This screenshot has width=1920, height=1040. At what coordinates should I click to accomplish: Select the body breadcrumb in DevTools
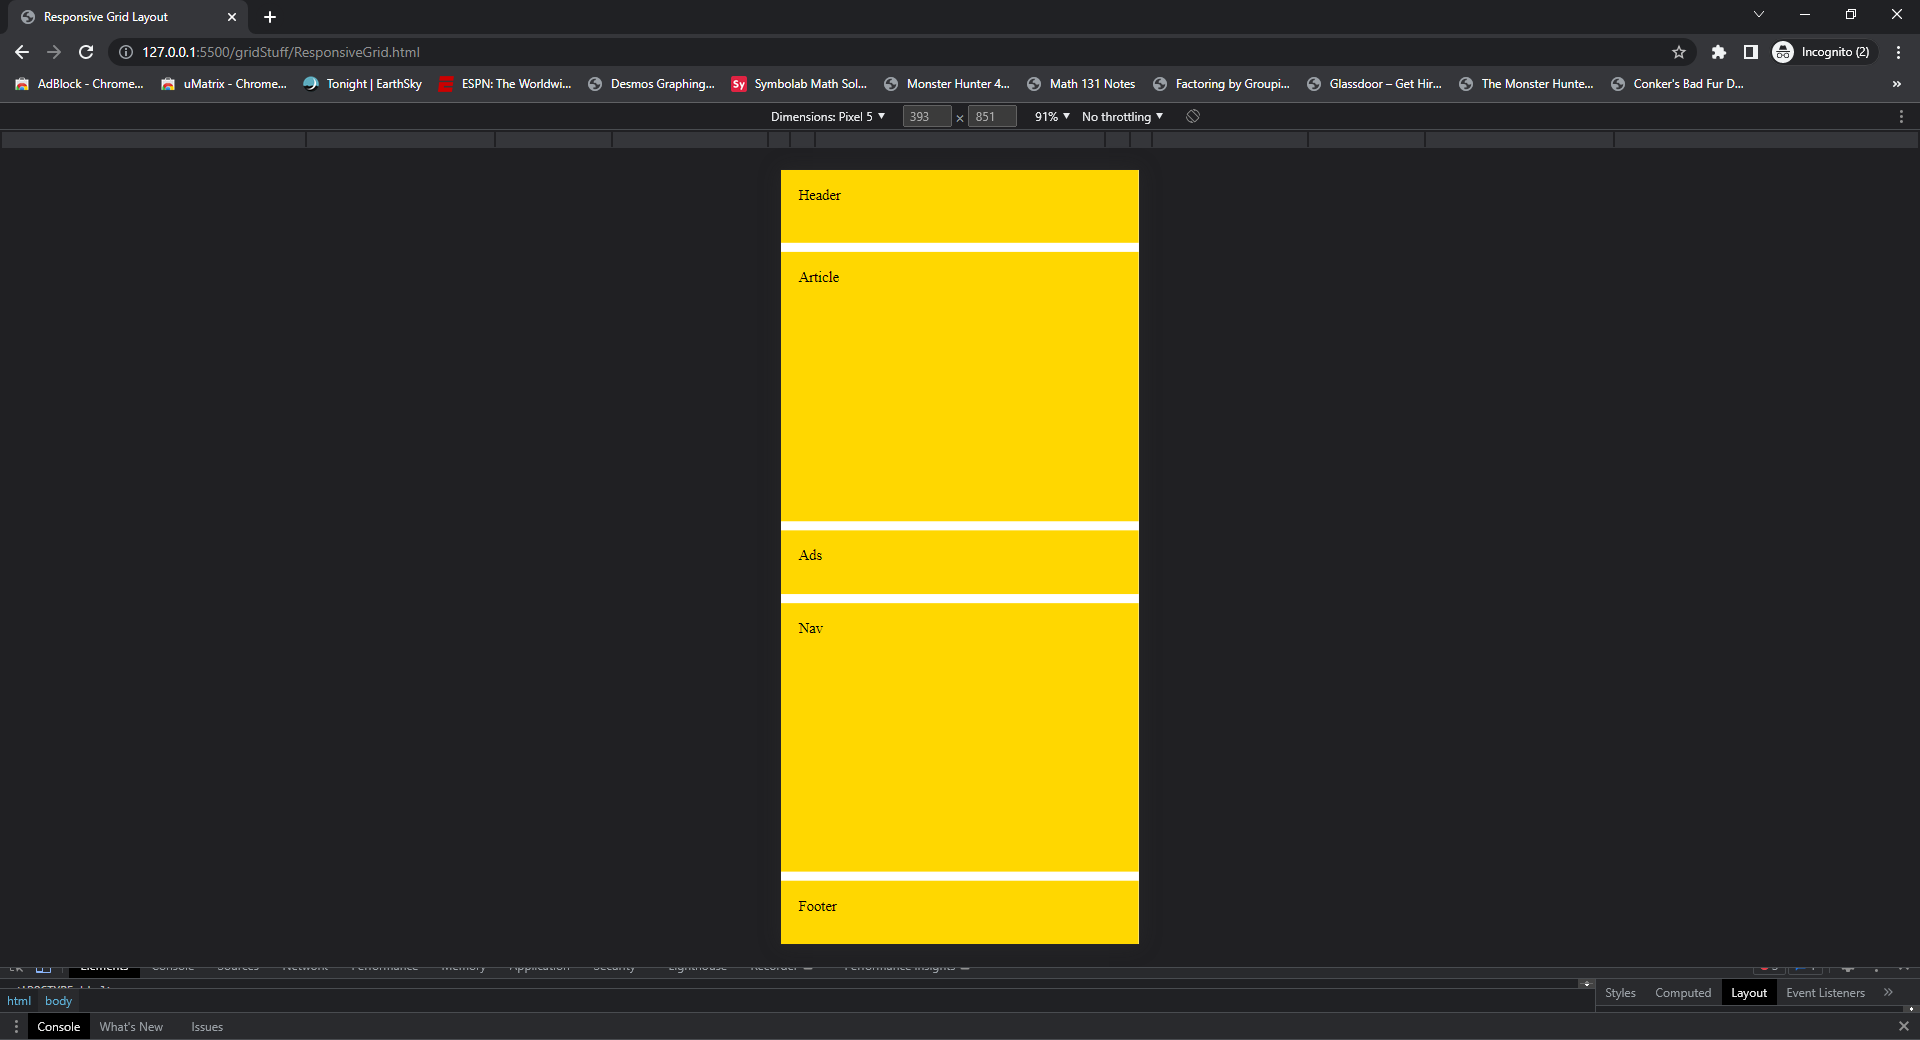point(59,1001)
